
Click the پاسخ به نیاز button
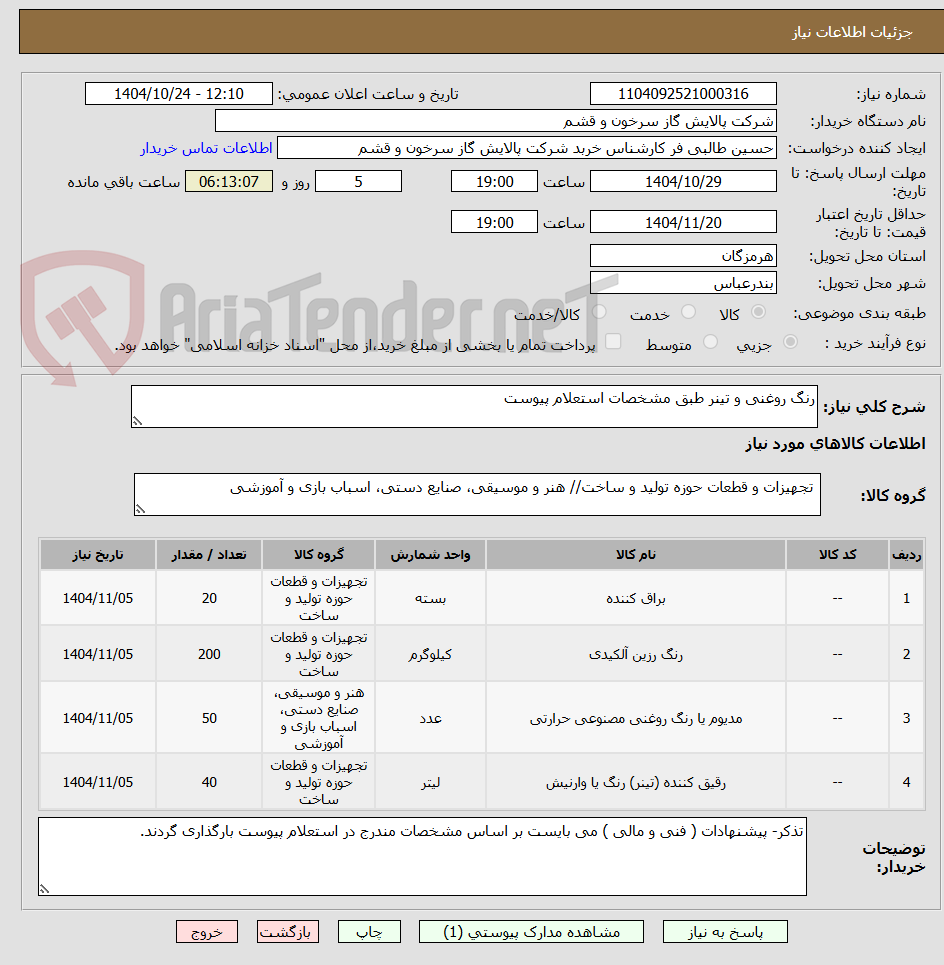pyautogui.click(x=725, y=931)
